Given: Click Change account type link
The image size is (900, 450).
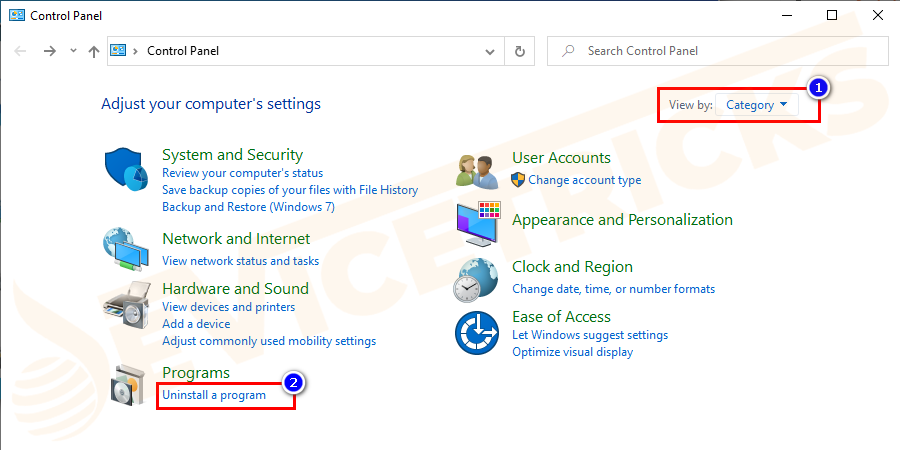Looking at the screenshot, I should pyautogui.click(x=584, y=180).
